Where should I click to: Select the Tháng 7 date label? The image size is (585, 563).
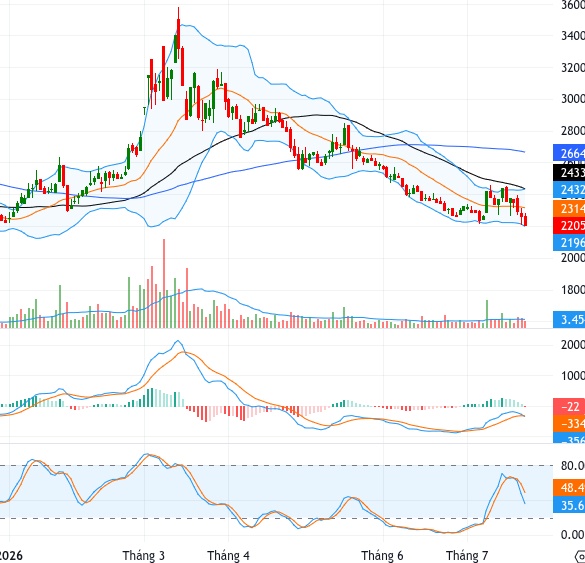(x=467, y=556)
